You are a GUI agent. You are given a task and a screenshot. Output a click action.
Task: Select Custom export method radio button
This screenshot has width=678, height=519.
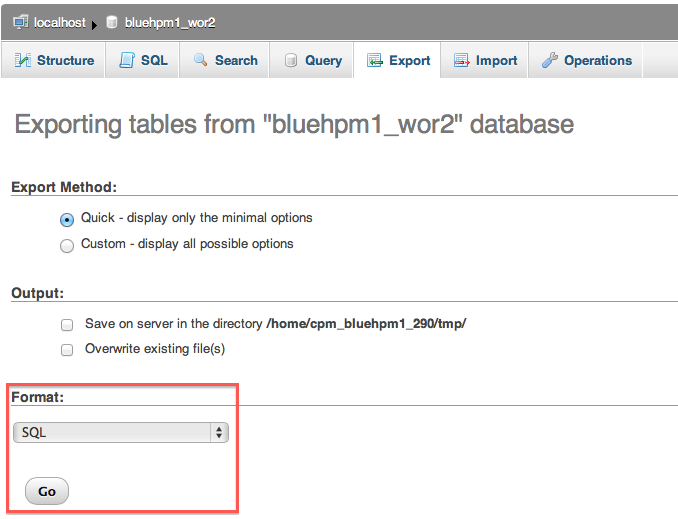[x=67, y=245]
